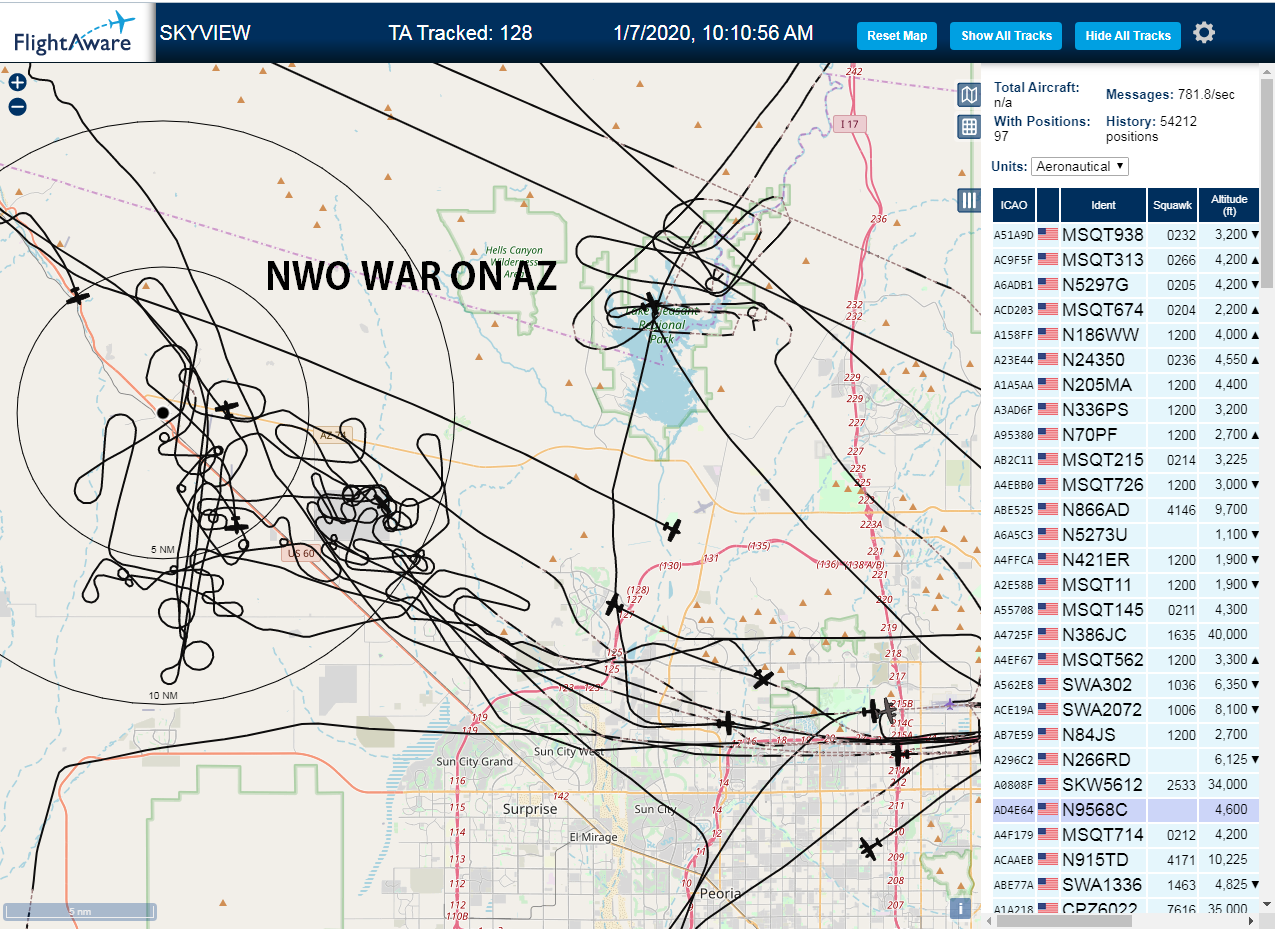Sort by Ident column header
The width and height of the screenshot is (1275, 929).
[x=1103, y=205]
